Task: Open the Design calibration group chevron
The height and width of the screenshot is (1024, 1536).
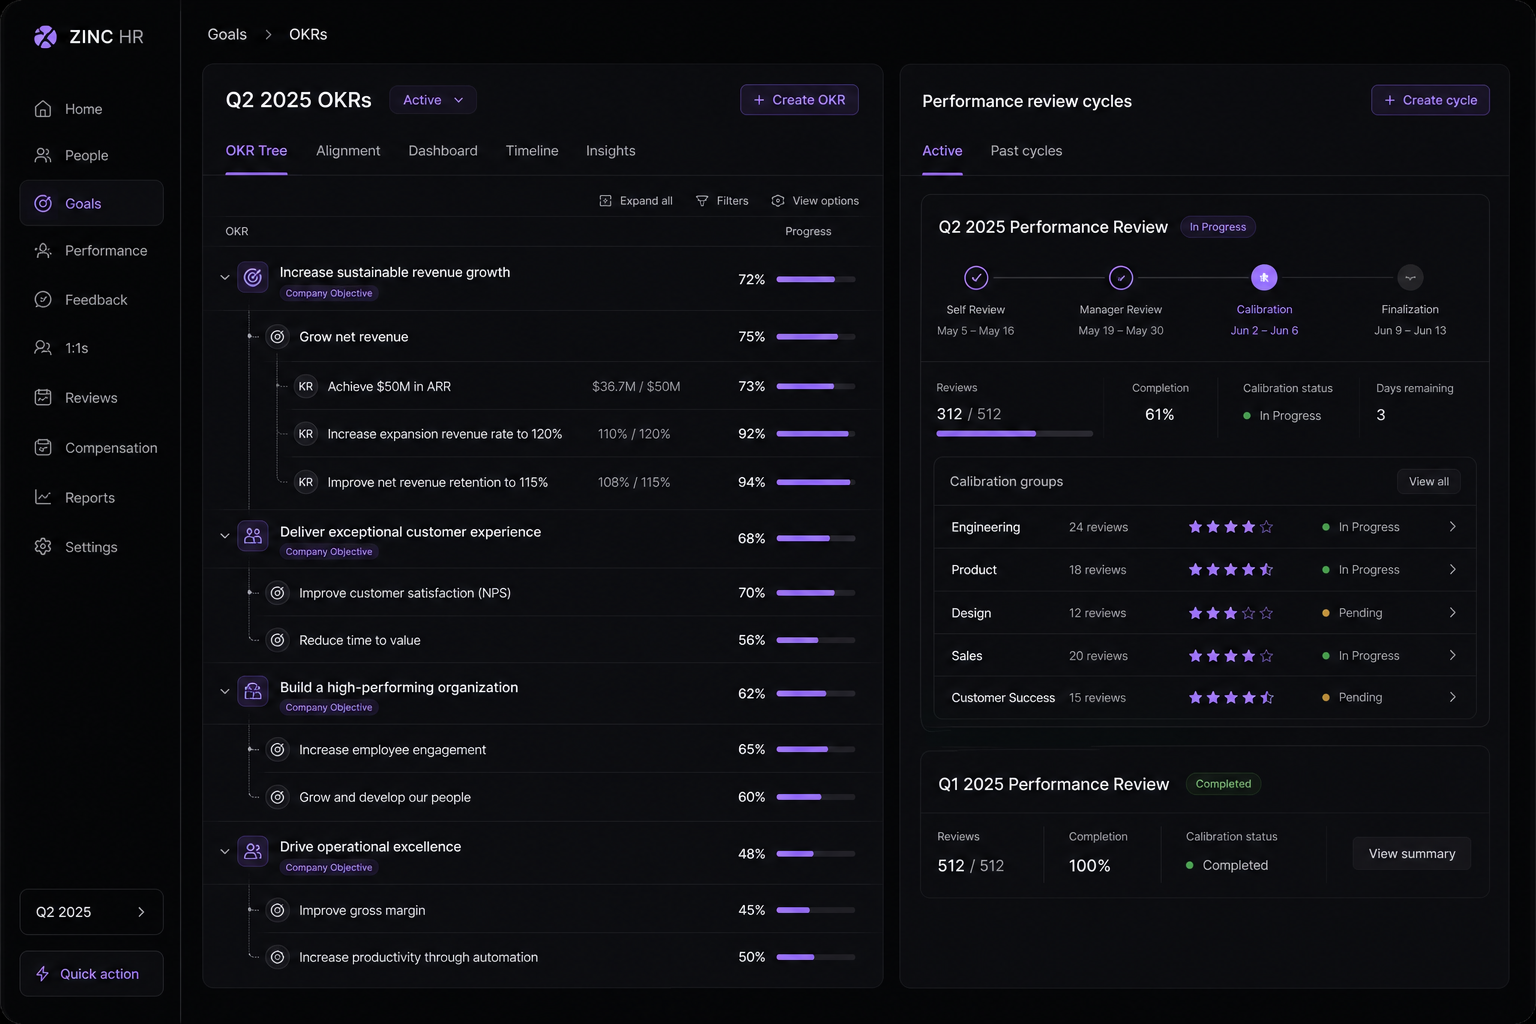Action: pos(1453,613)
